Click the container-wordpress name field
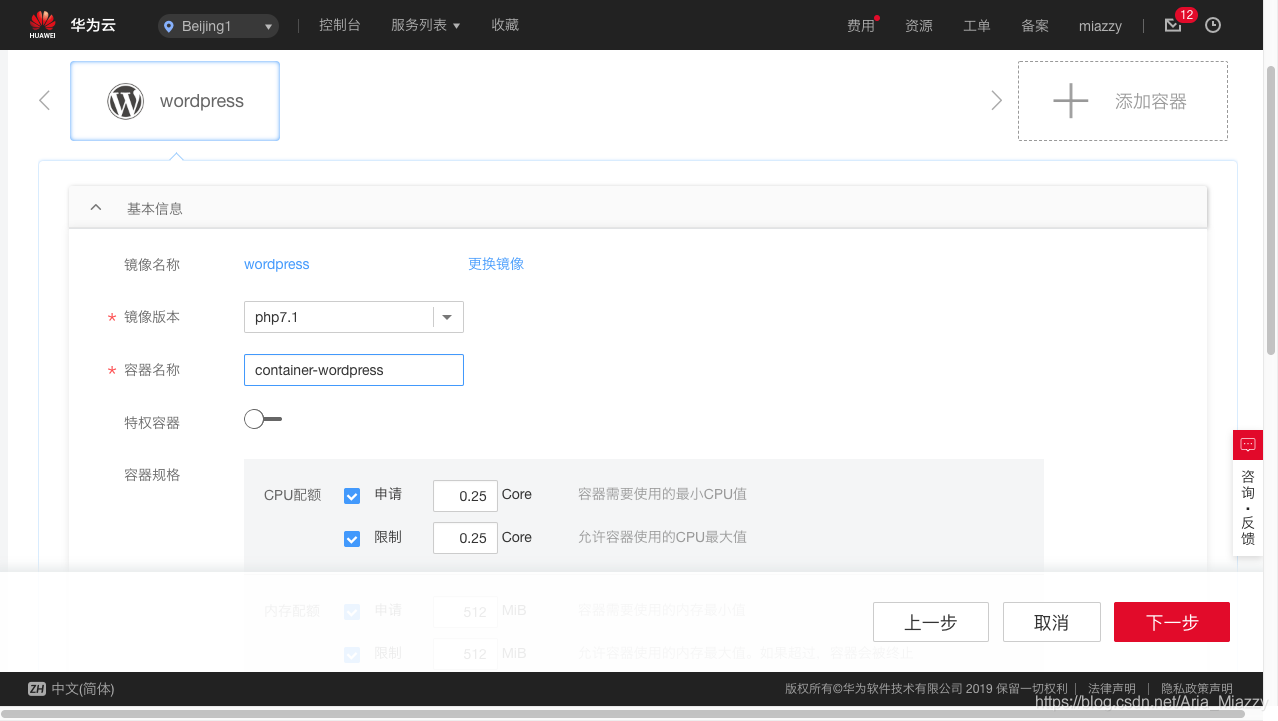Viewport: 1278px width, 721px height. coord(354,370)
